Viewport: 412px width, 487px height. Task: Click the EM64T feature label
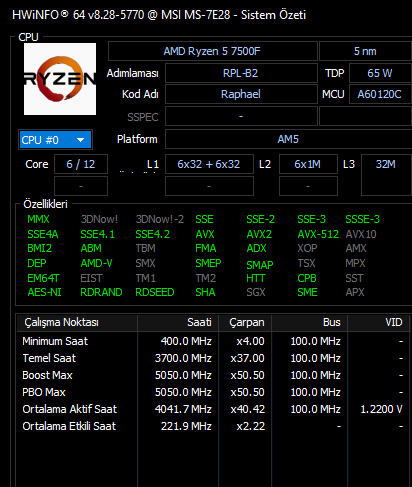click(x=43, y=278)
